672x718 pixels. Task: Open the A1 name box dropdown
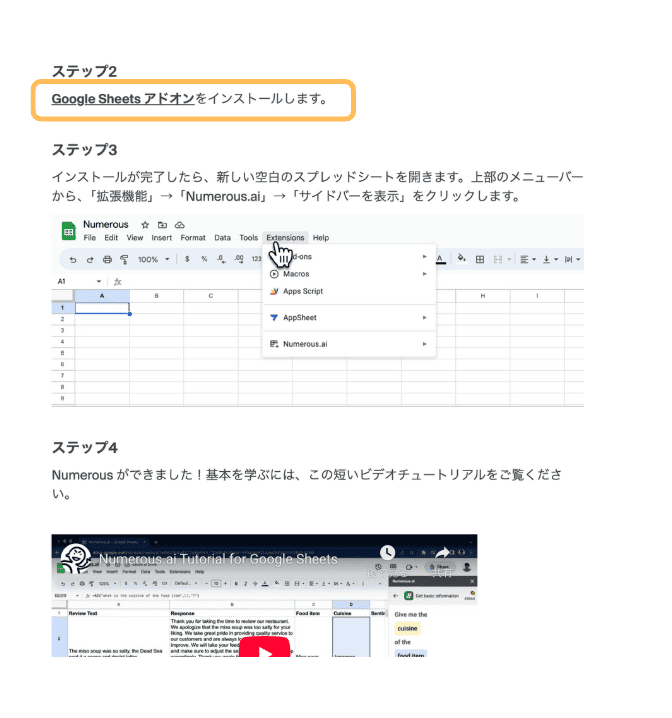pyautogui.click(x=98, y=281)
